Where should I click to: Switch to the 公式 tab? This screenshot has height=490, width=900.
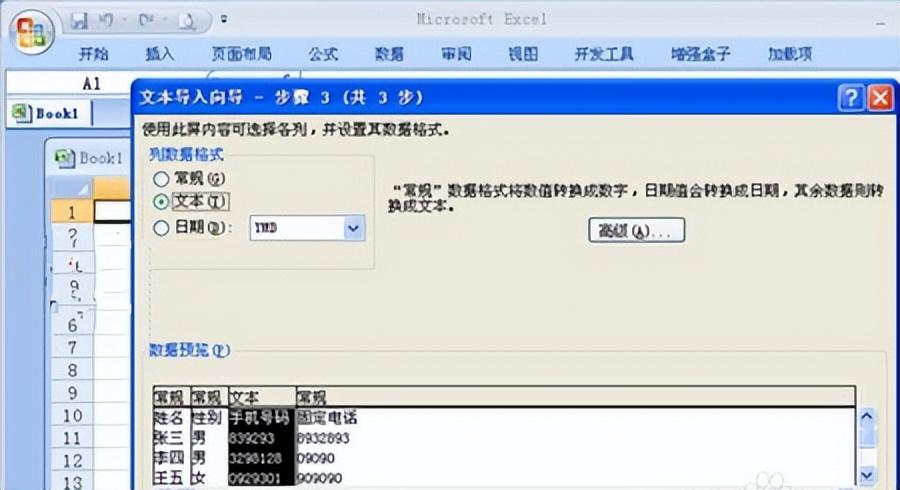(323, 54)
